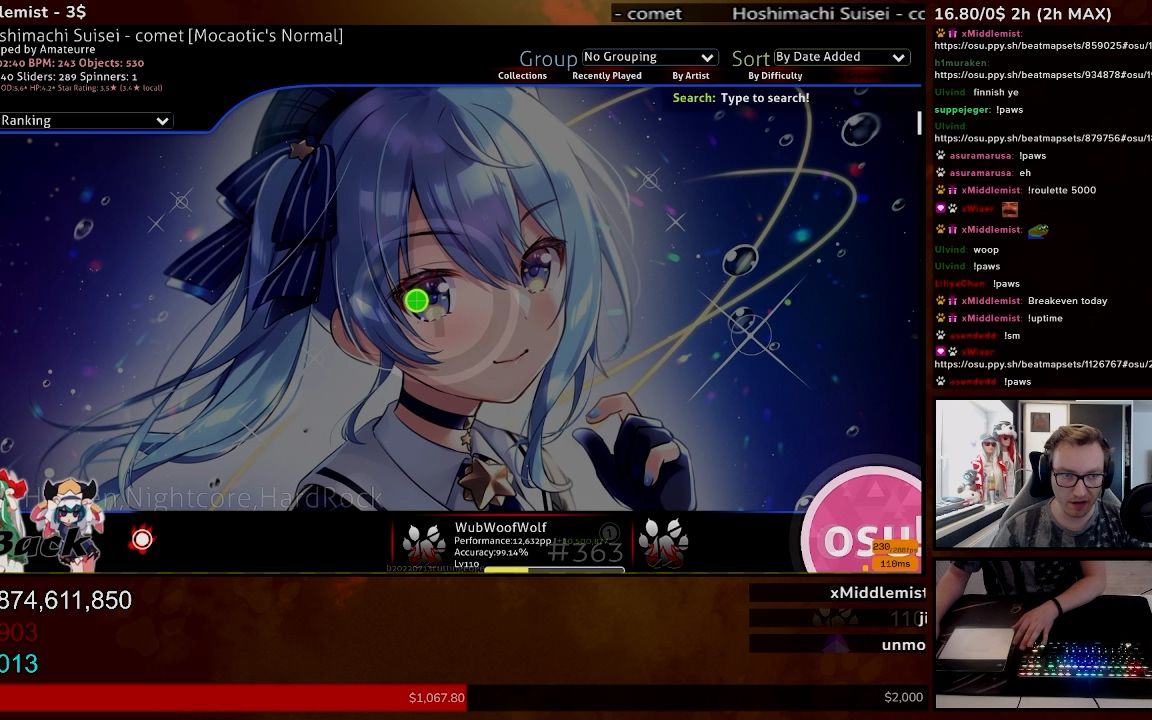The height and width of the screenshot is (720, 1152).
Task: Click the paw badge beside the Breakeven today message
Action: (x=940, y=301)
